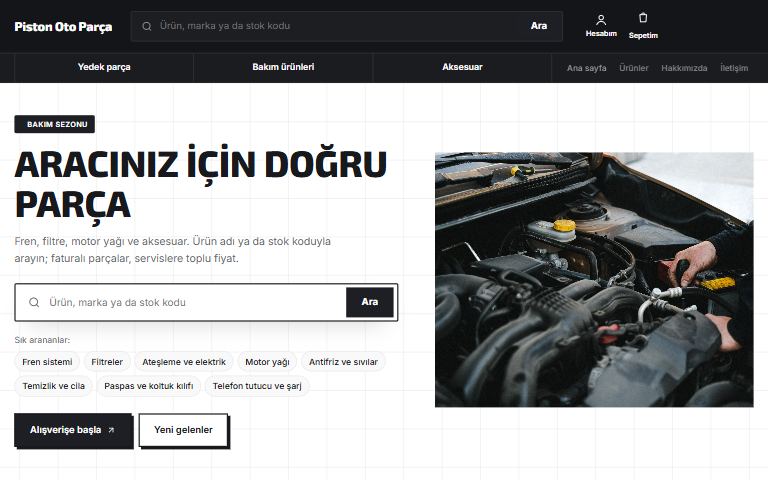
Task: Select the Telefon tutucu ve şarj chip
Action: [257, 386]
